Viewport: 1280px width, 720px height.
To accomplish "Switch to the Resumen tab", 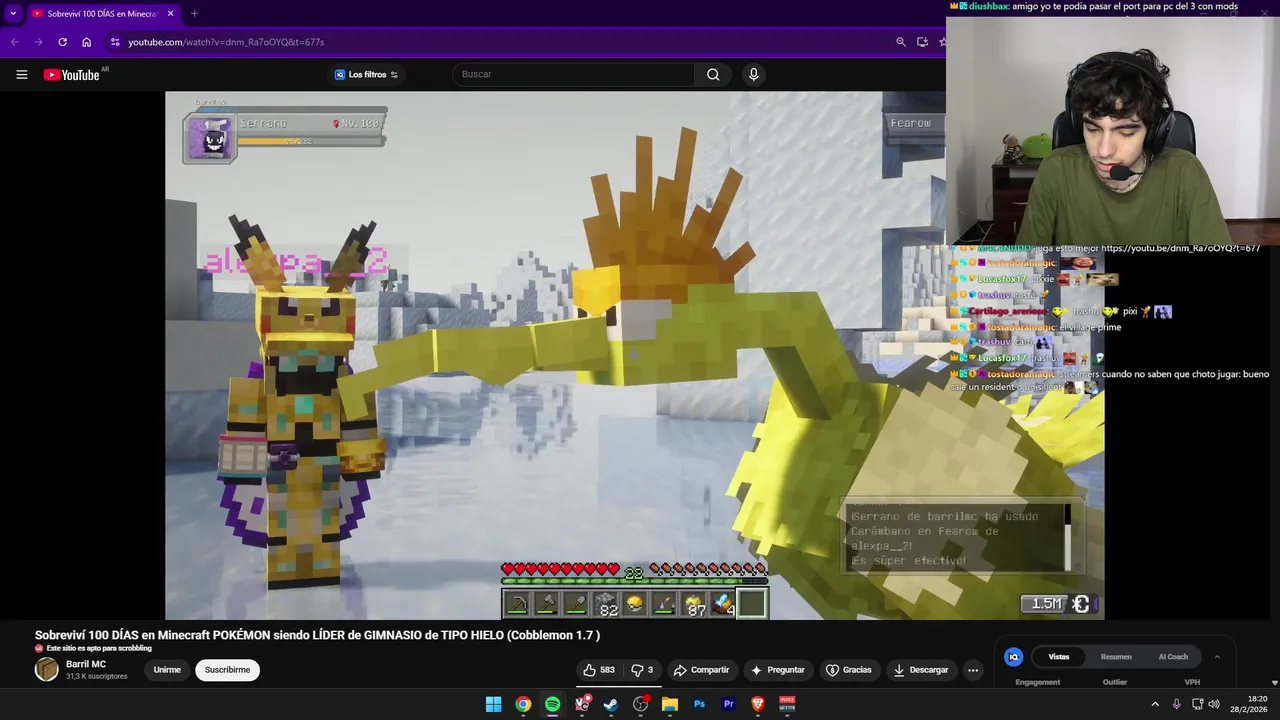I will pos(1116,657).
